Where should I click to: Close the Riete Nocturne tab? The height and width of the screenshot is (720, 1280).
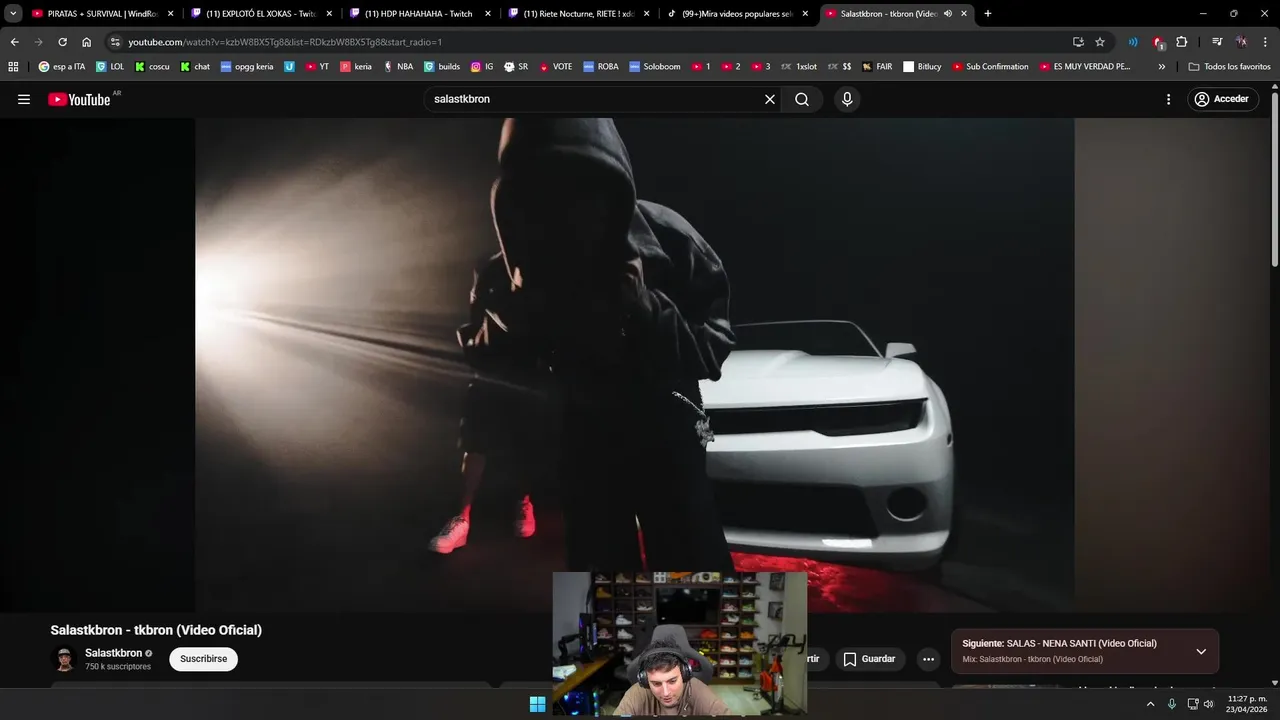tap(646, 14)
